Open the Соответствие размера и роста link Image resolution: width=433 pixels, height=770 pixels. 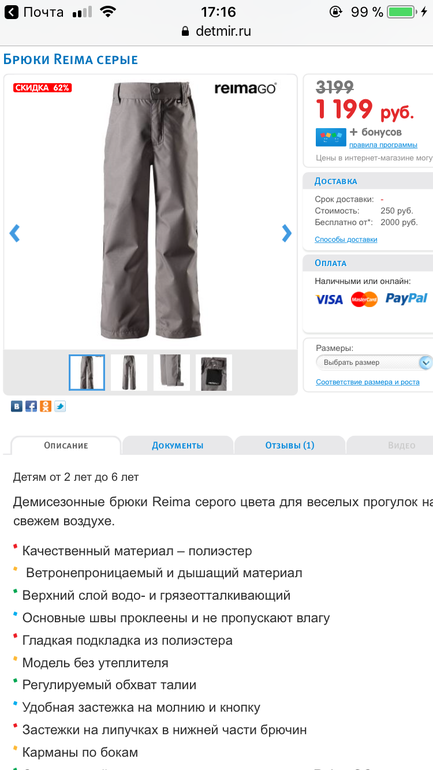[367, 382]
